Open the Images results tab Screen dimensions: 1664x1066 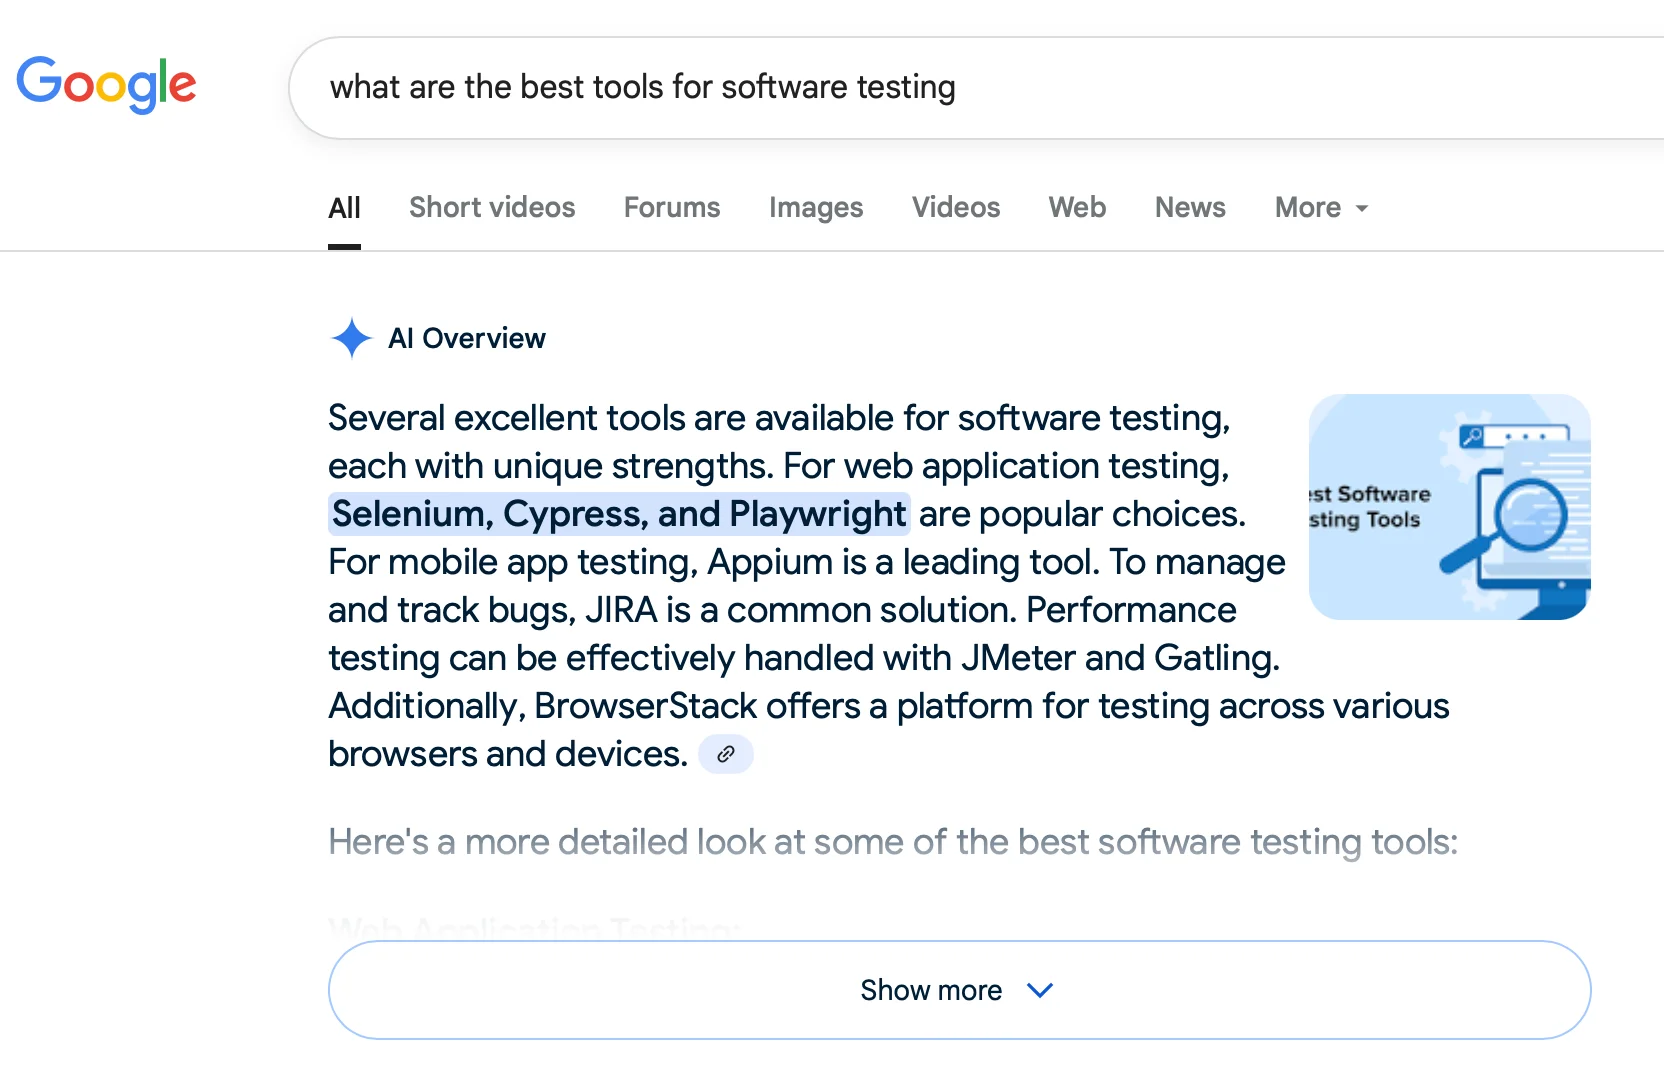point(816,207)
